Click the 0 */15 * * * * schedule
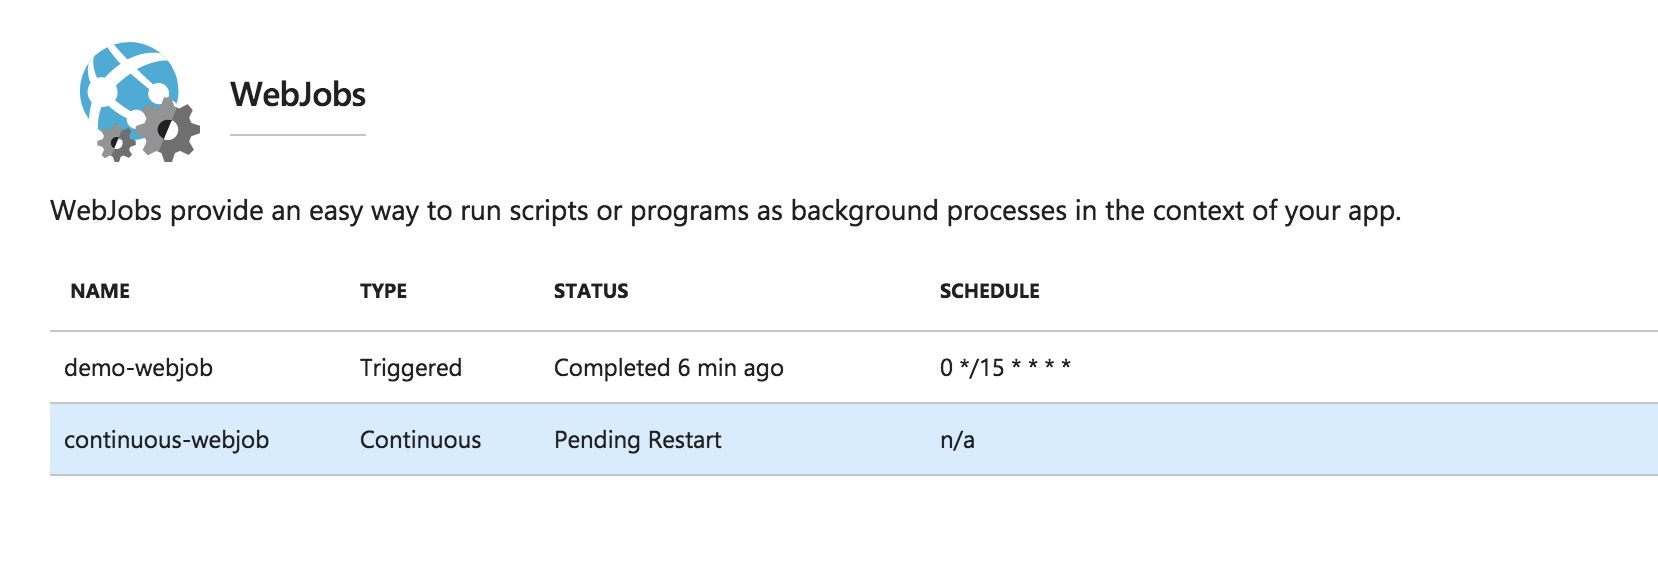1658x588 pixels. [x=1005, y=367]
